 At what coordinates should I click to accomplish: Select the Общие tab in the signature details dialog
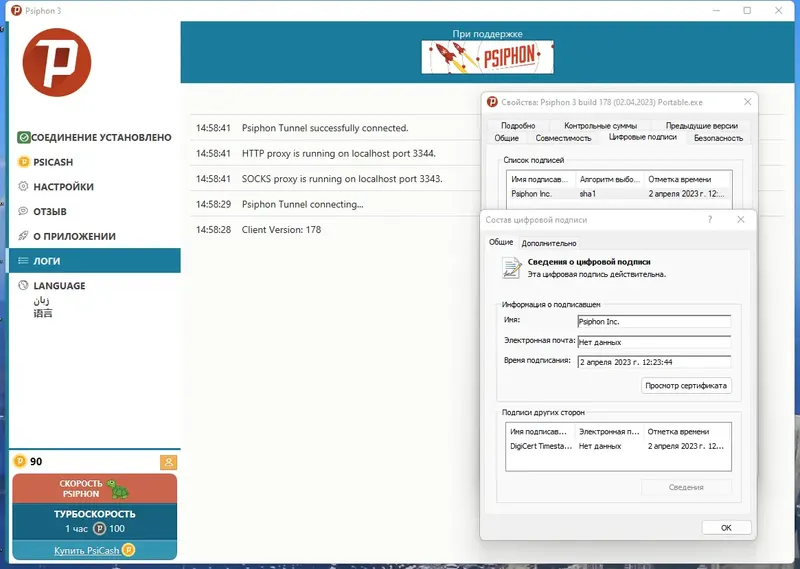tap(501, 242)
